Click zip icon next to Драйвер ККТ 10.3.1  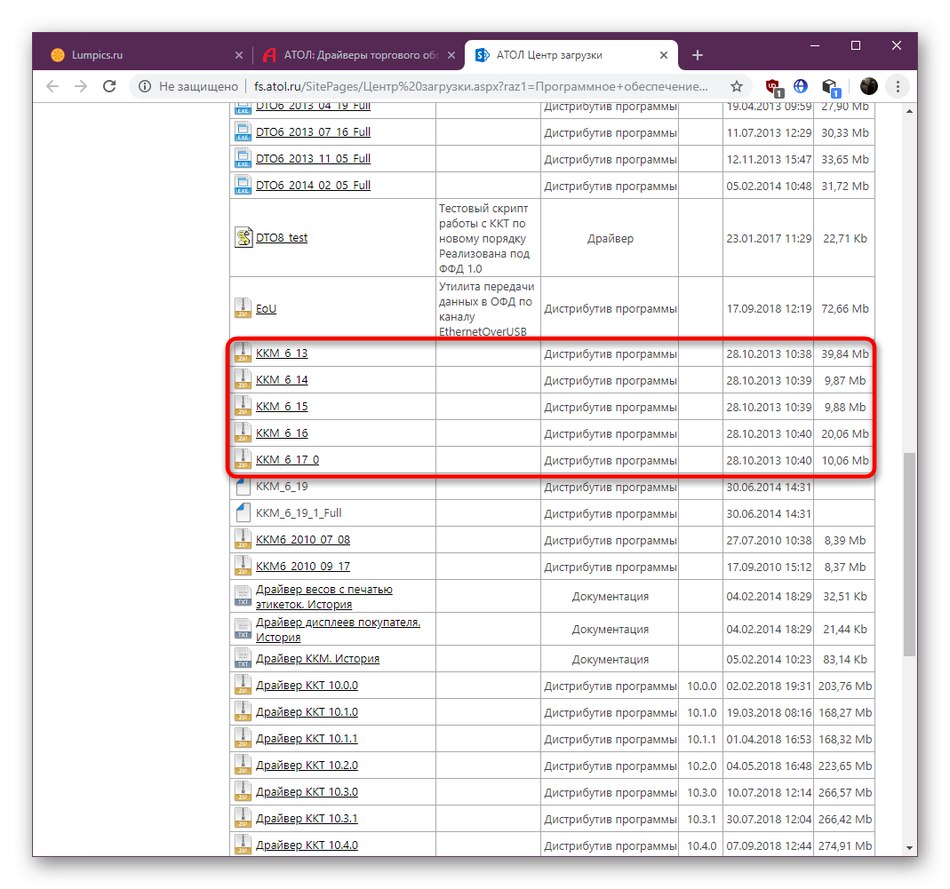243,818
